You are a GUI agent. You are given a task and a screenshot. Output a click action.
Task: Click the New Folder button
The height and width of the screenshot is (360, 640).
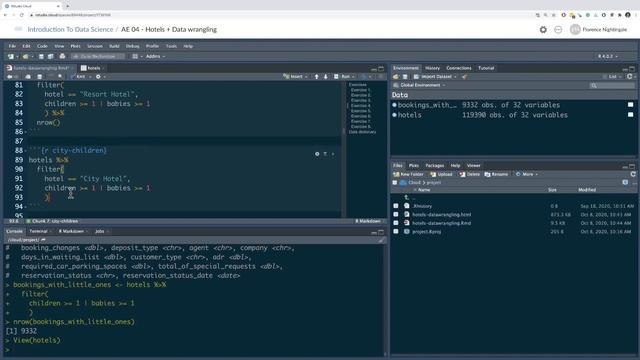click(x=409, y=174)
